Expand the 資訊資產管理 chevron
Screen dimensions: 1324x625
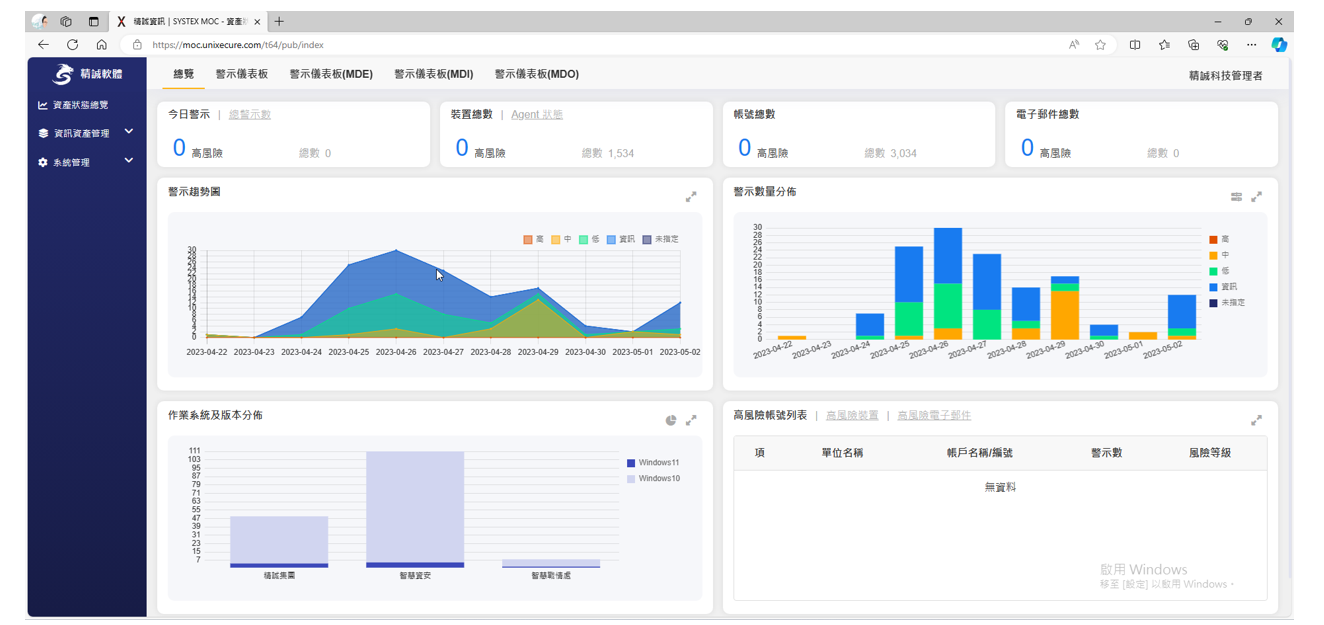(x=129, y=132)
